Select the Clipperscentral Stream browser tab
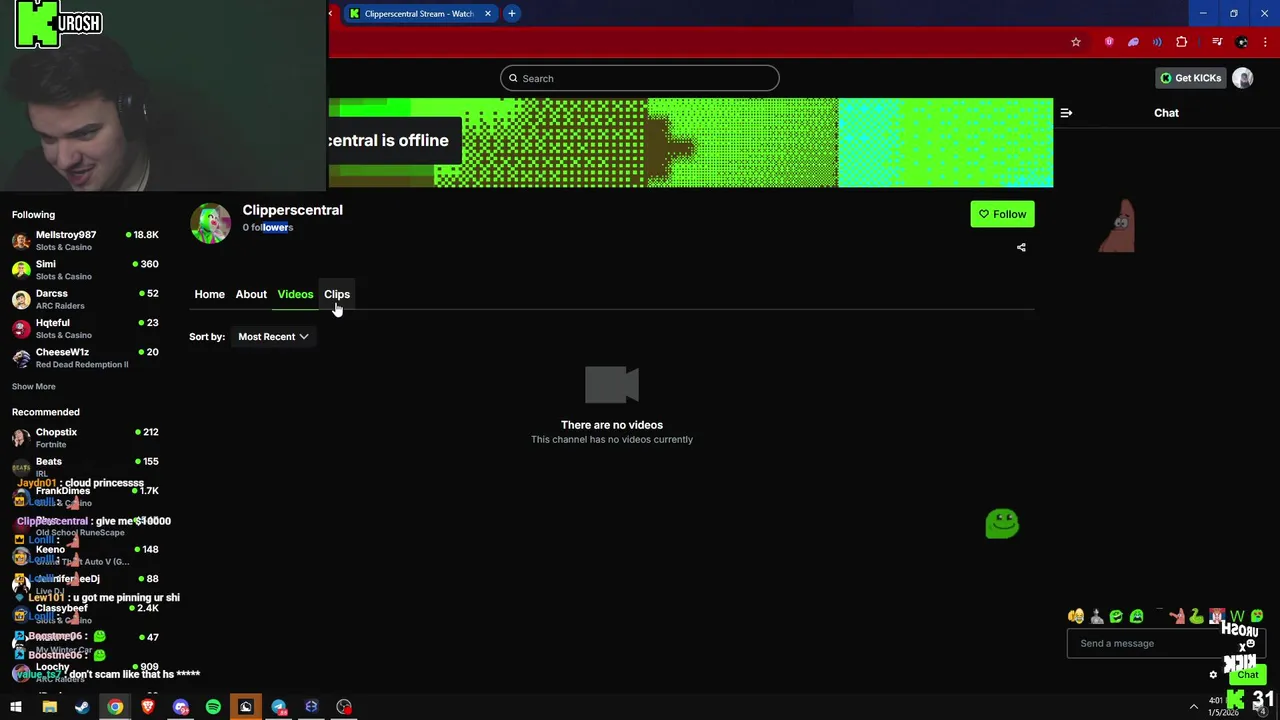 pyautogui.click(x=418, y=14)
